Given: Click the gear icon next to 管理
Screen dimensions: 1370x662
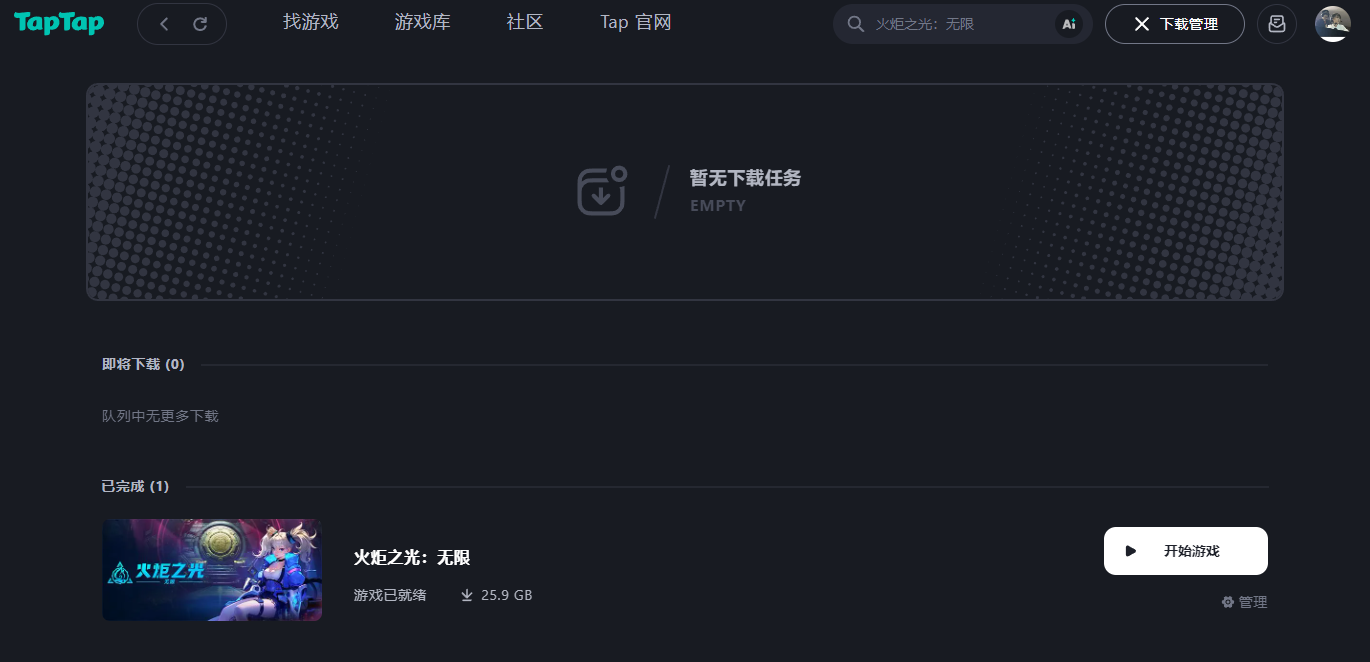Looking at the screenshot, I should pos(1228,602).
